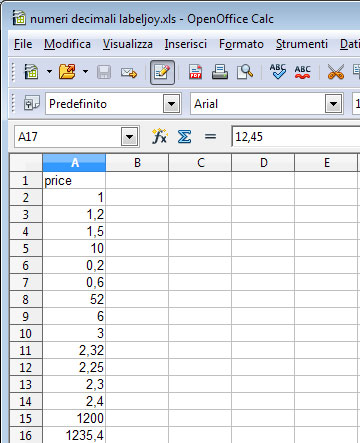This screenshot has height=443, width=360.
Task: Expand the Name Box dropdown arrow
Action: click(130, 137)
